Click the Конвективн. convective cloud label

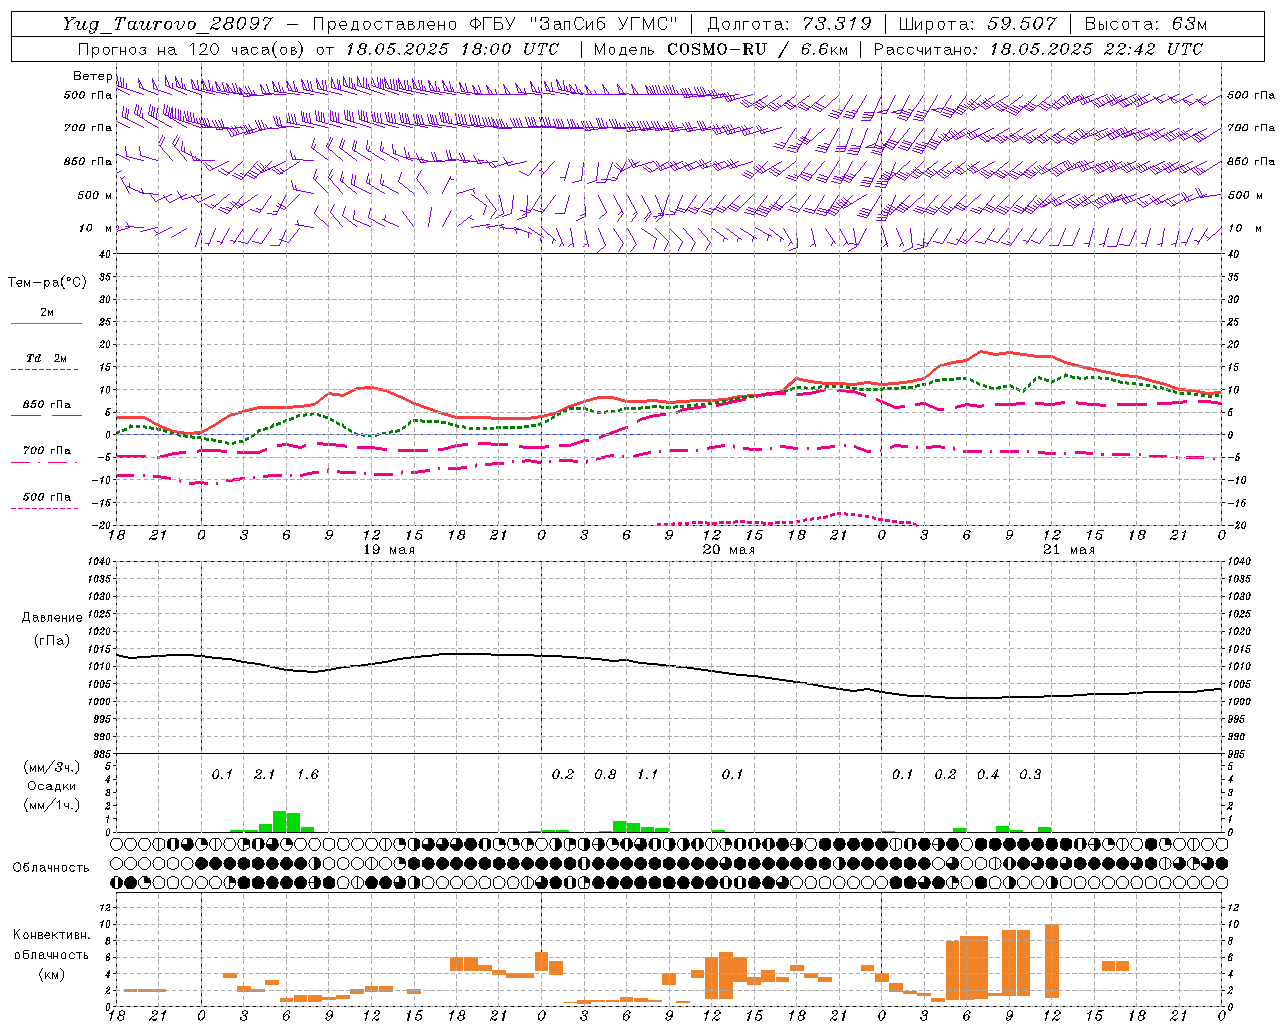tap(52, 935)
